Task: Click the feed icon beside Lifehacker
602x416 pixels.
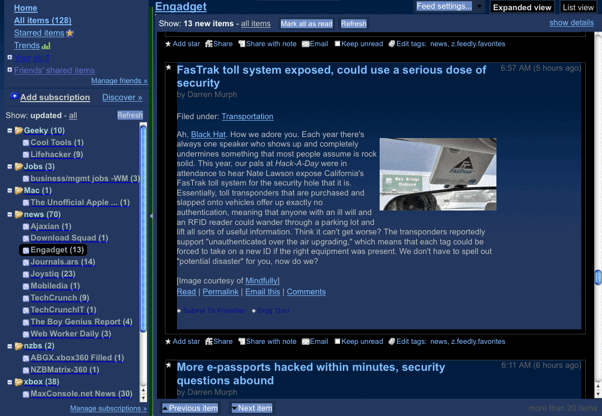Action: pos(26,155)
